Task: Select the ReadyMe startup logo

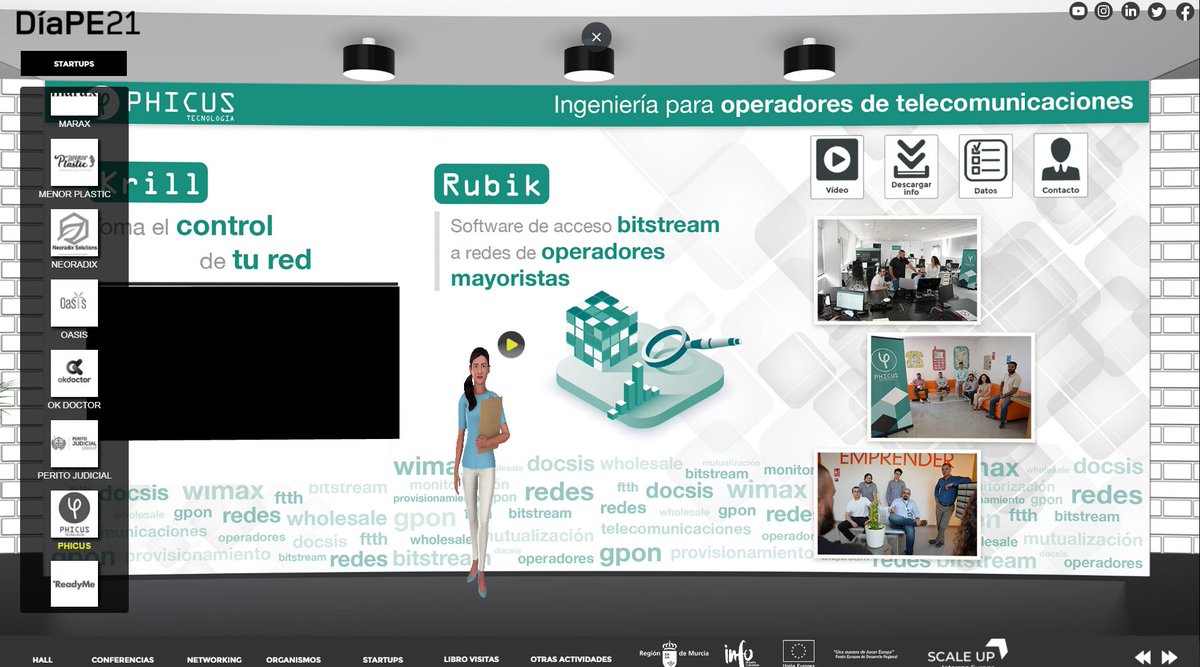Action: click(74, 584)
